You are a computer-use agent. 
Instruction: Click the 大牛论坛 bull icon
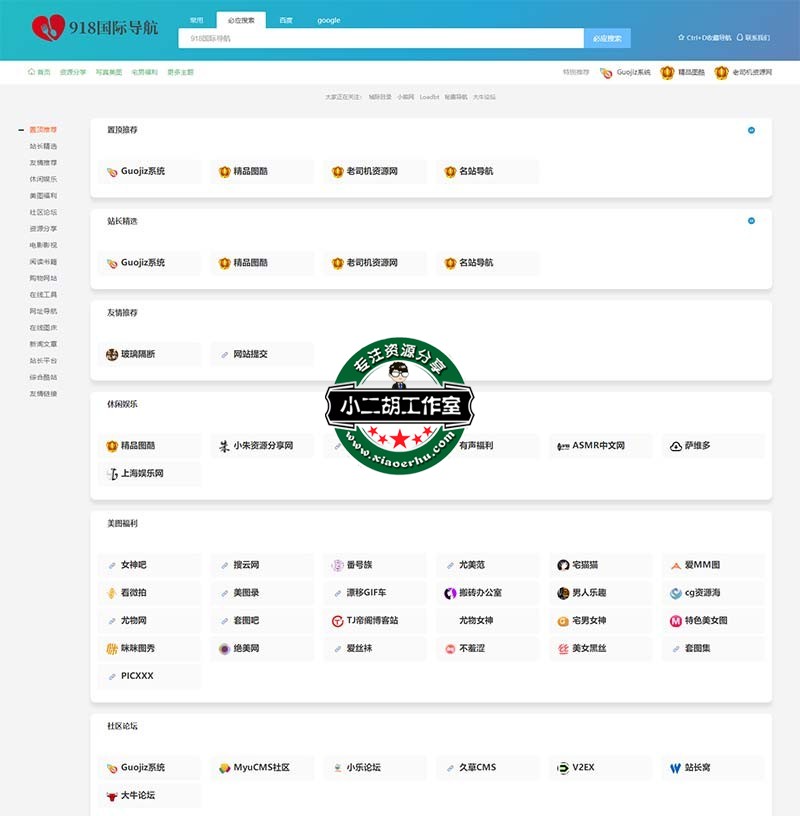(x=112, y=796)
